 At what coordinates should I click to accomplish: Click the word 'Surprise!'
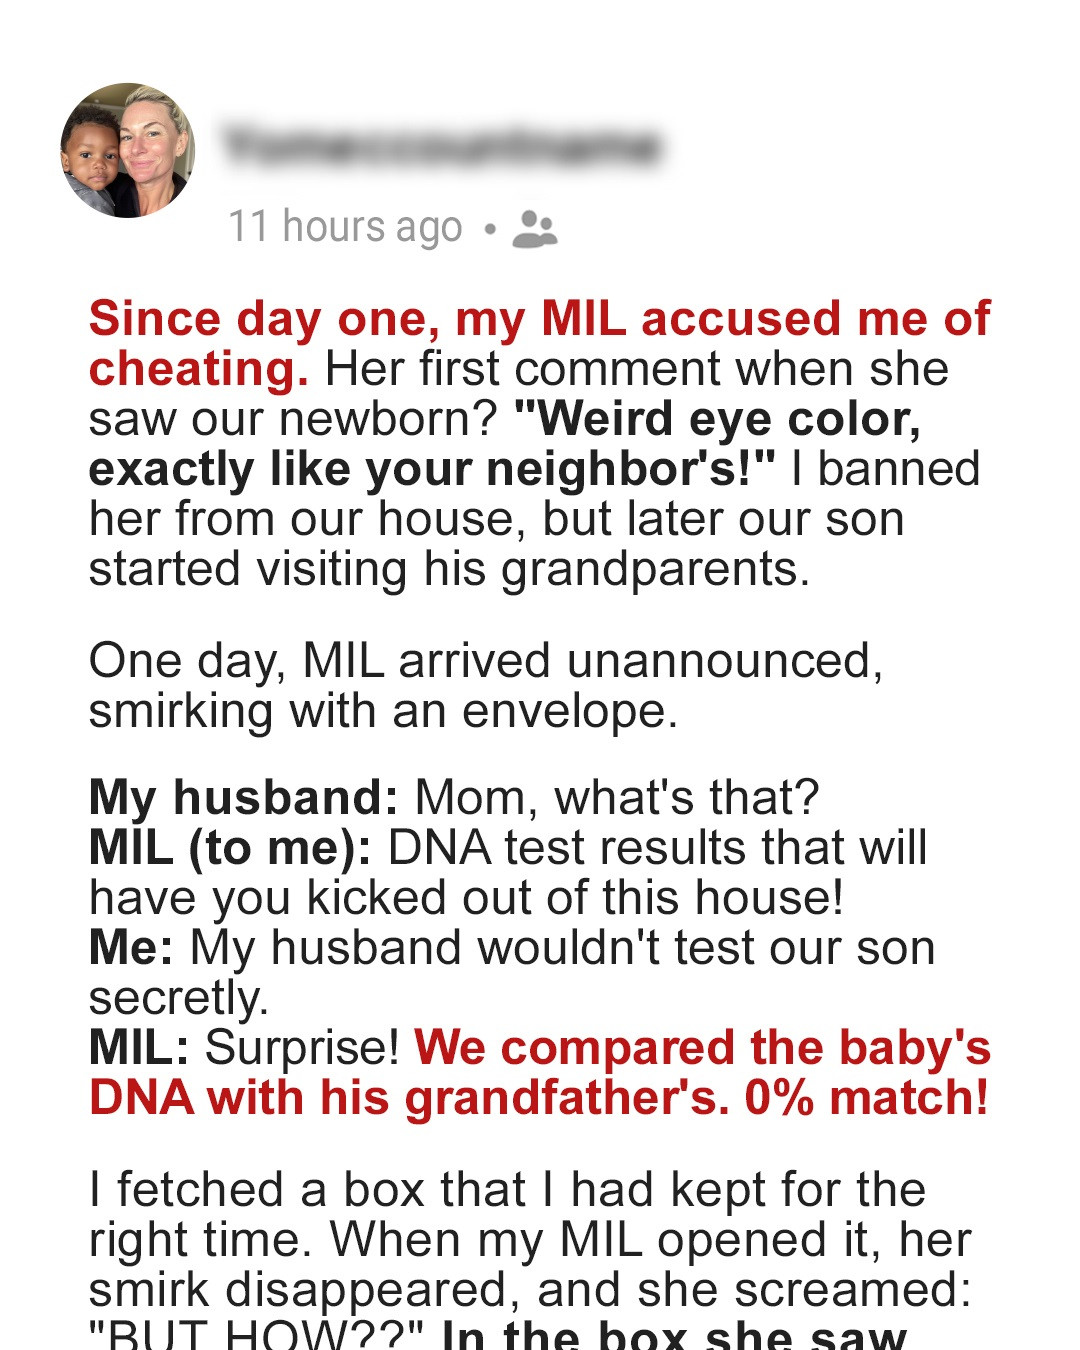[x=302, y=1048]
